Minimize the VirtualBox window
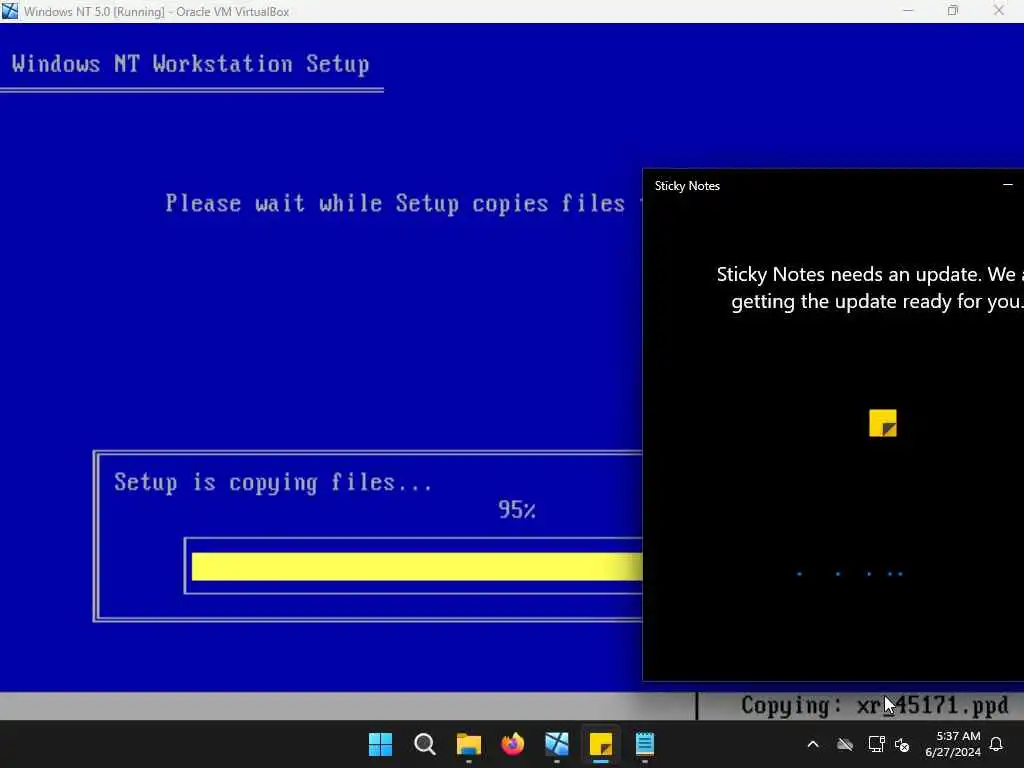Viewport: 1024px width, 768px height. point(908,11)
